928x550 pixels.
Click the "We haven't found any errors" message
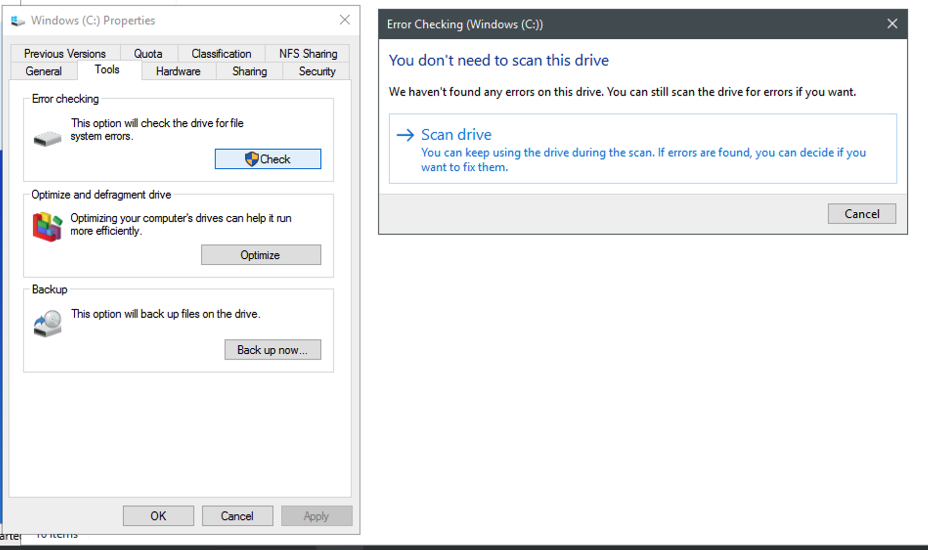coord(623,92)
